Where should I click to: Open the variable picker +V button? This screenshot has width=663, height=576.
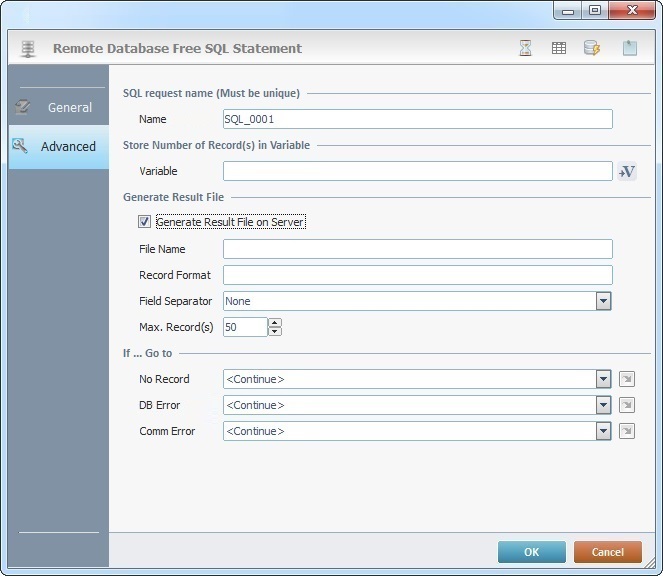point(627,171)
